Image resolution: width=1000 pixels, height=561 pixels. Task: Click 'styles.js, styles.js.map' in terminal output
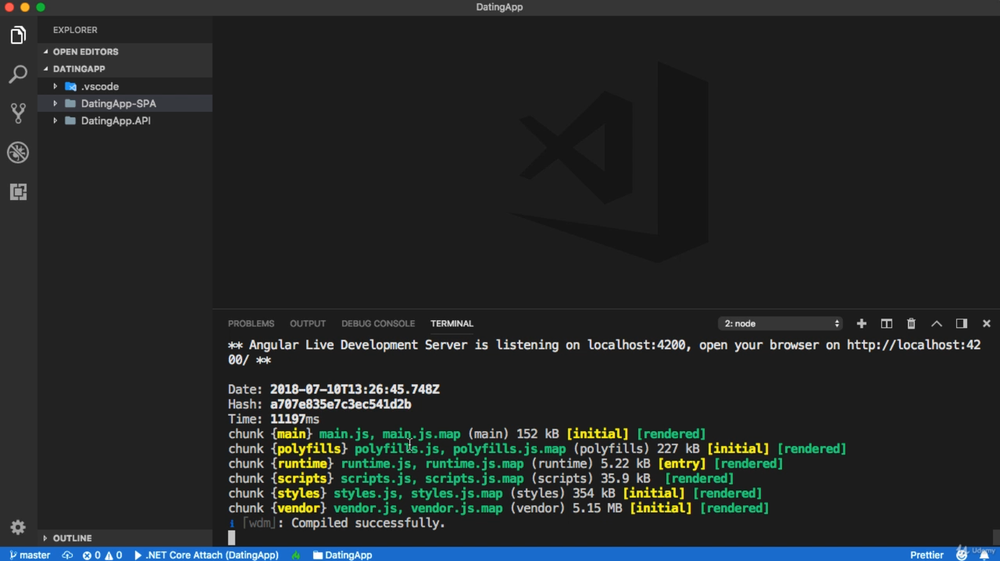click(x=418, y=493)
